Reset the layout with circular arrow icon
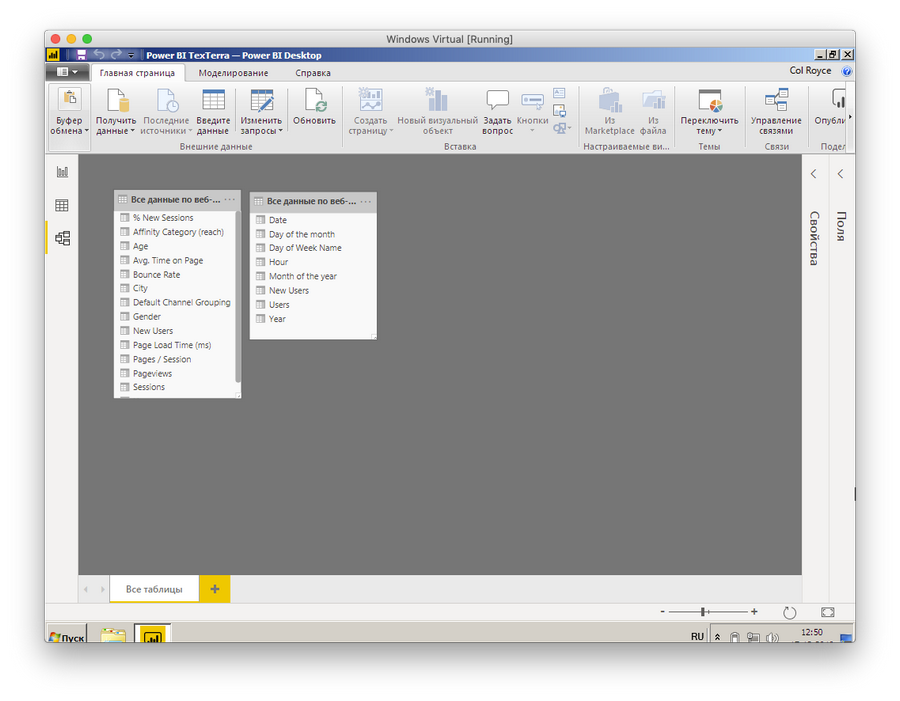 (789, 612)
